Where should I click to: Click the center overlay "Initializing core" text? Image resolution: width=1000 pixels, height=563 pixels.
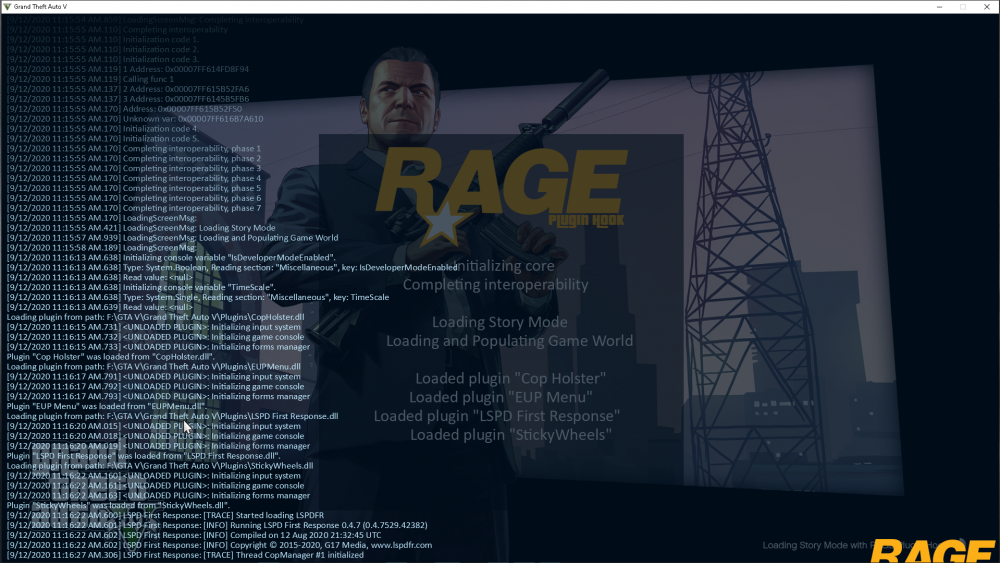(504, 266)
